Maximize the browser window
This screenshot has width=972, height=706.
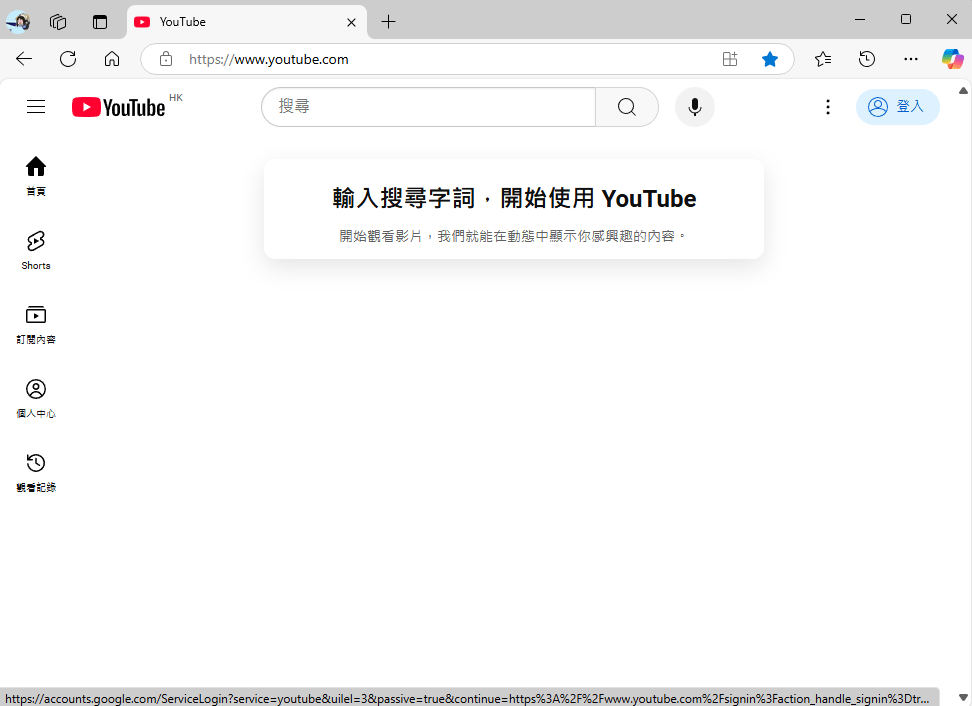[906, 20]
